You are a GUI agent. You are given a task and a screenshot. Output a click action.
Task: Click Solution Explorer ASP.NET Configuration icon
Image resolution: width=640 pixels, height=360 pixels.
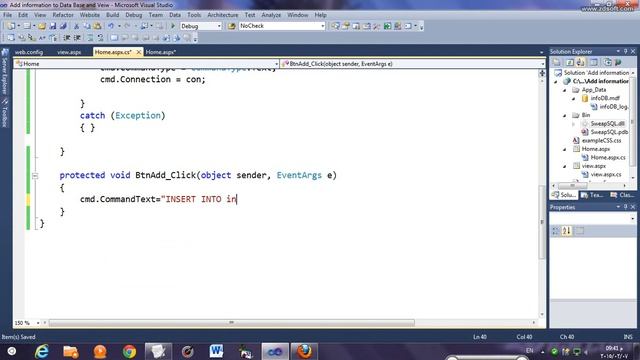(618, 62)
